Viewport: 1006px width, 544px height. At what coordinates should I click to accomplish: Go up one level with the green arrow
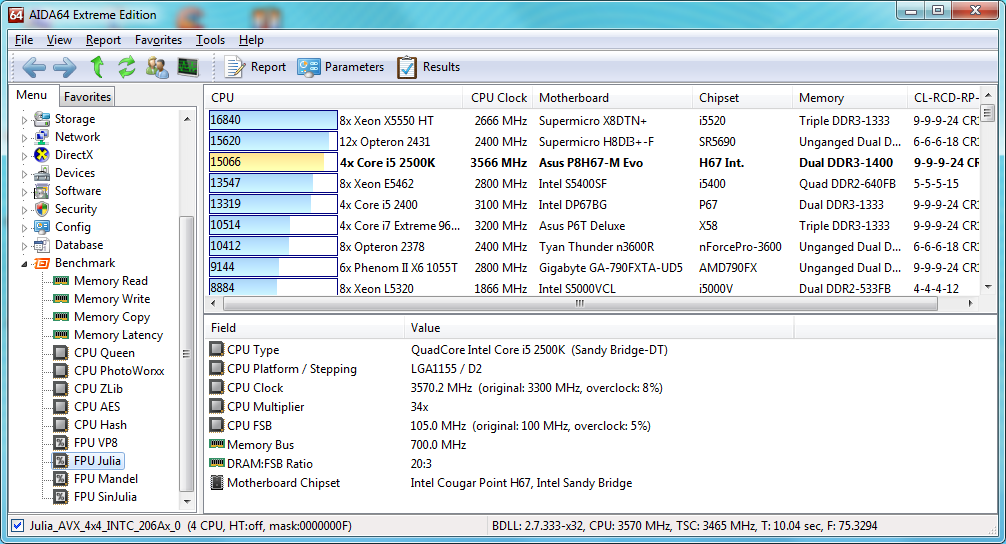(98, 66)
